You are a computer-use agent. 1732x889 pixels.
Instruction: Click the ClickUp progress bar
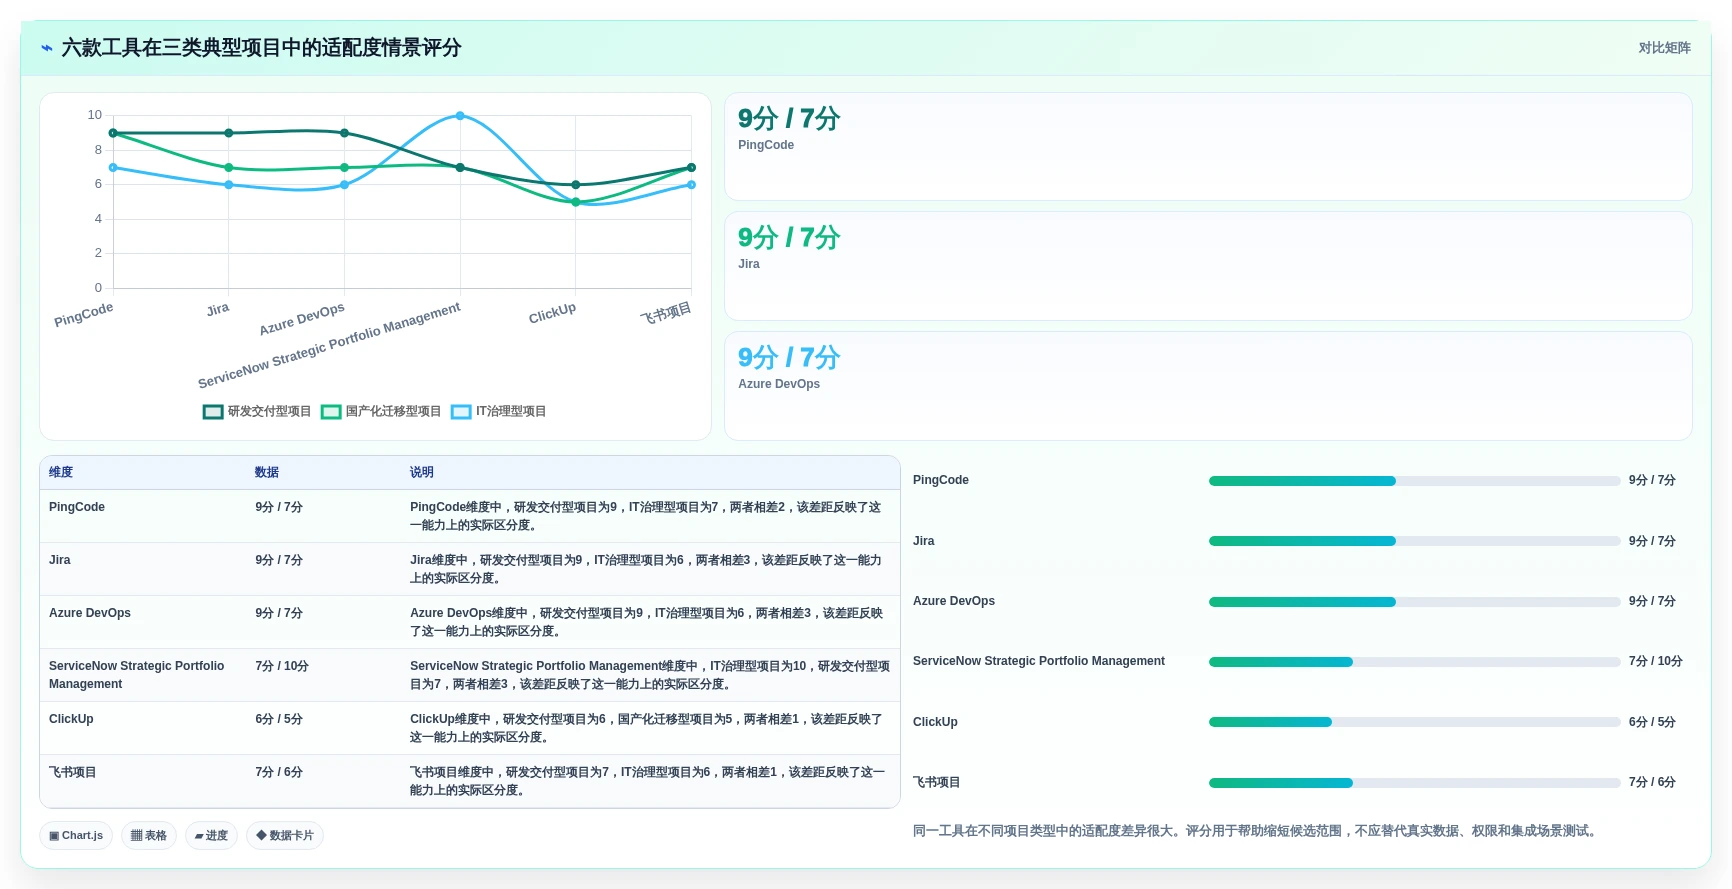pyautogui.click(x=1414, y=723)
